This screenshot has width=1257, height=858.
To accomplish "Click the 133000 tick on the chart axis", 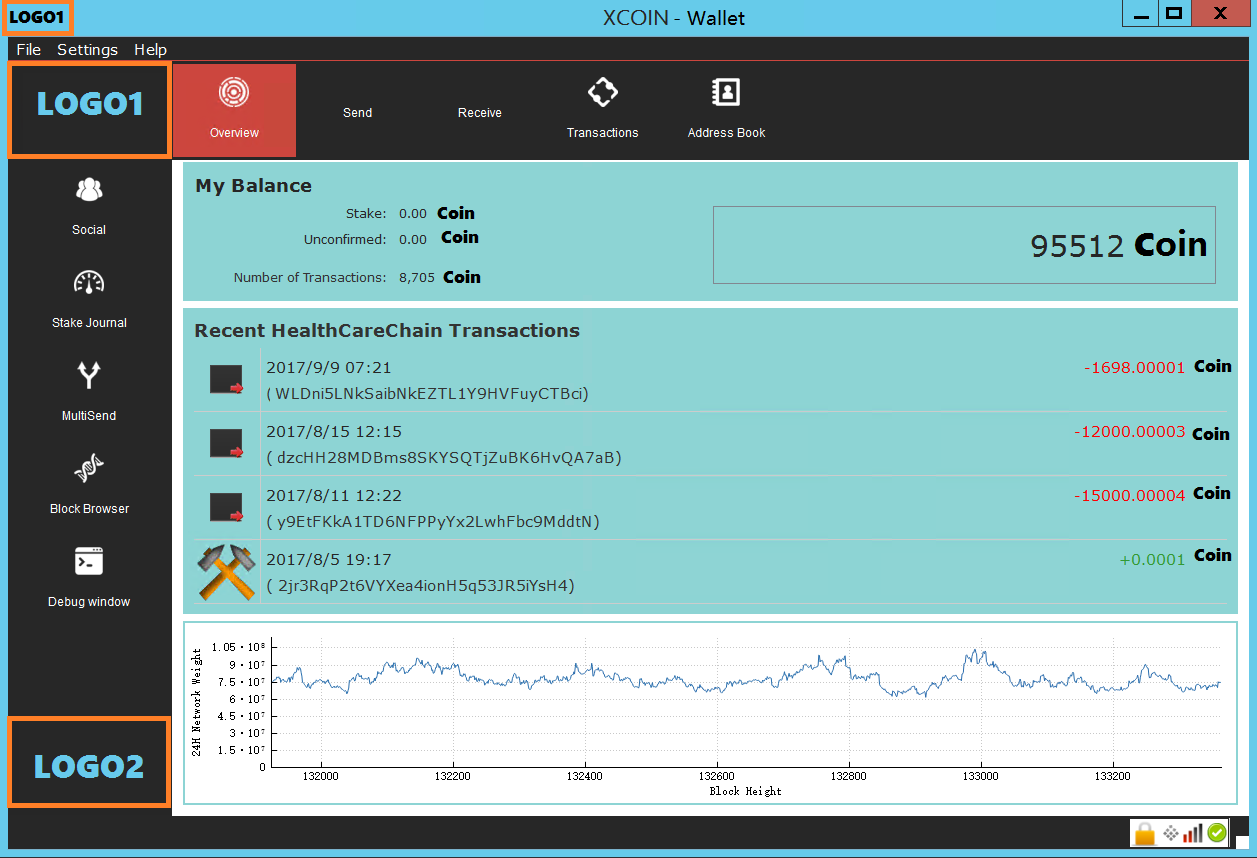I will pos(980,776).
